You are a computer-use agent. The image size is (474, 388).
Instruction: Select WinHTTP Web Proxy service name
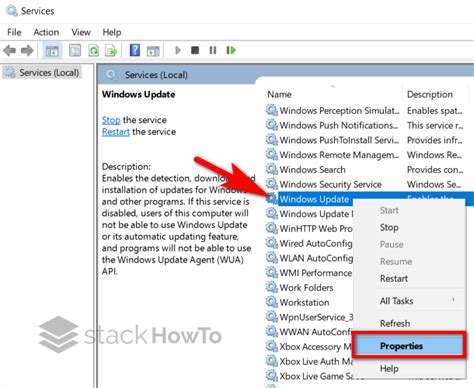316,228
